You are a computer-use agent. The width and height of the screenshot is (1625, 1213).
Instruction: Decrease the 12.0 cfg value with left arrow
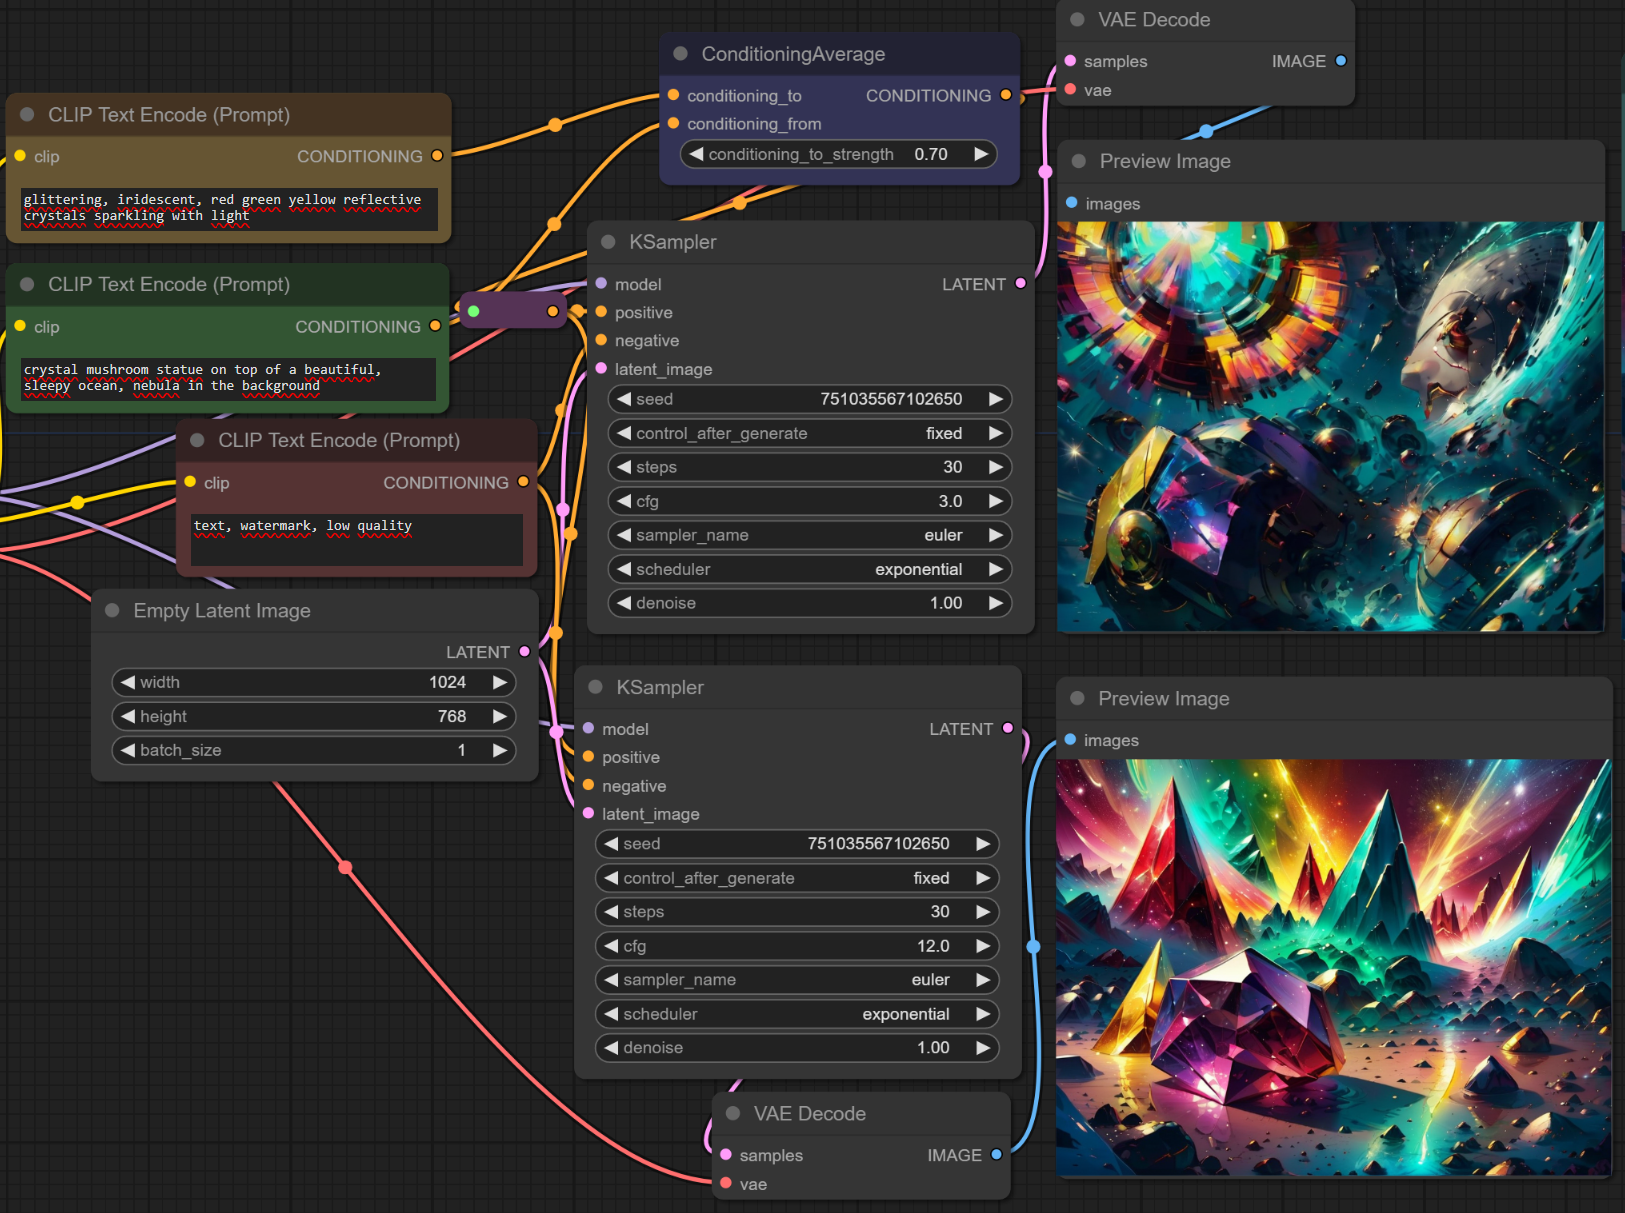(611, 946)
